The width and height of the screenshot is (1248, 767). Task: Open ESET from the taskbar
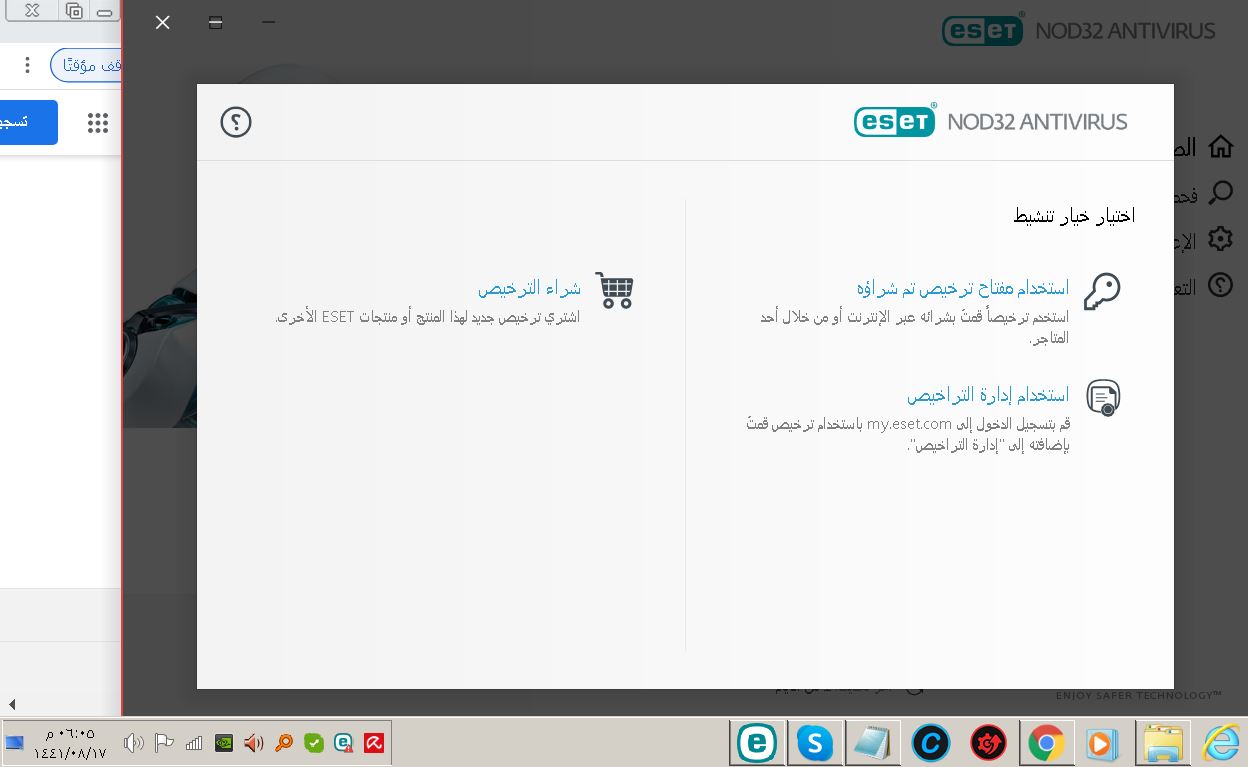pyautogui.click(x=758, y=743)
